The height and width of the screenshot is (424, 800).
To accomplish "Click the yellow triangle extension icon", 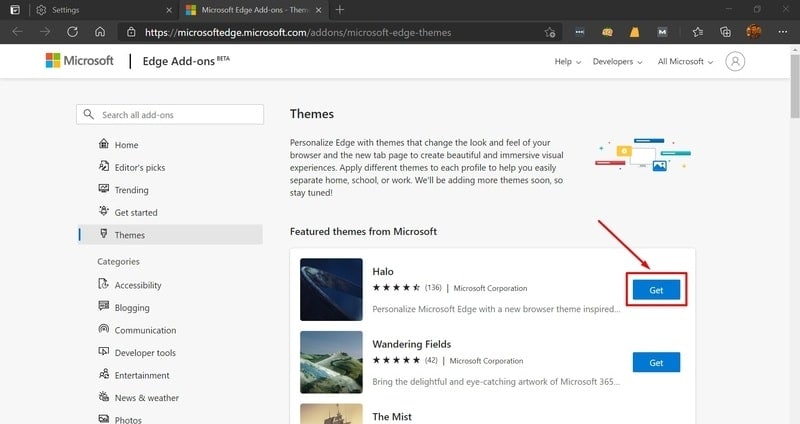I will pos(634,32).
